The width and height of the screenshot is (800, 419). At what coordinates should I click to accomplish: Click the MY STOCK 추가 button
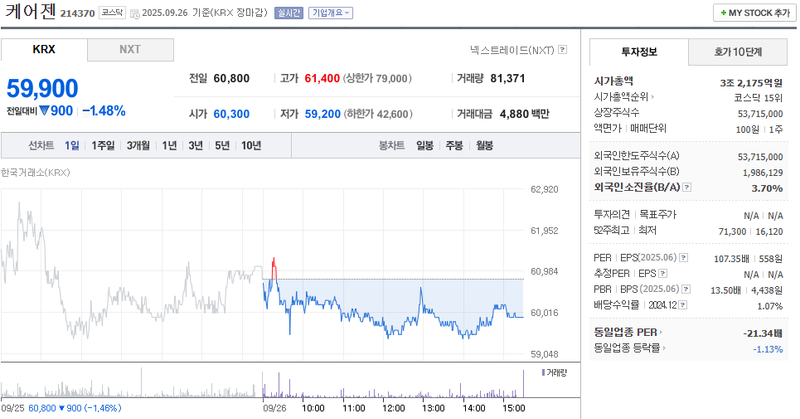click(x=755, y=13)
